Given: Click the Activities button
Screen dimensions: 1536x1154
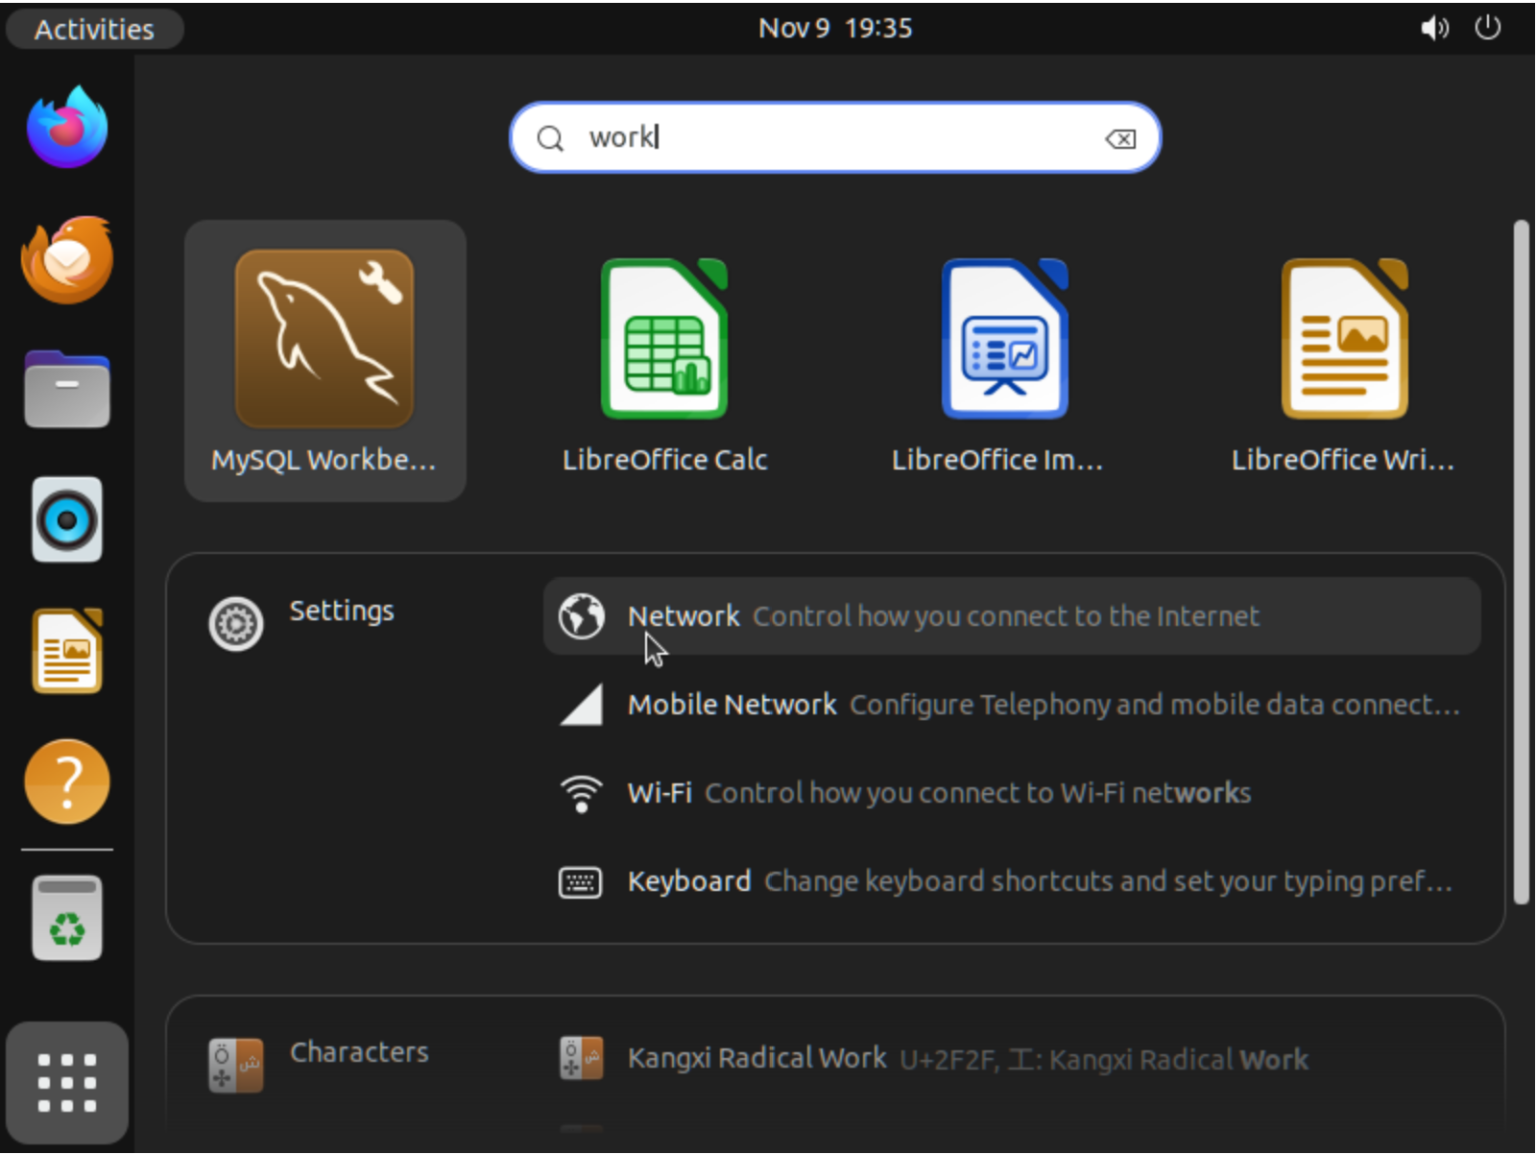Looking at the screenshot, I should [x=93, y=28].
